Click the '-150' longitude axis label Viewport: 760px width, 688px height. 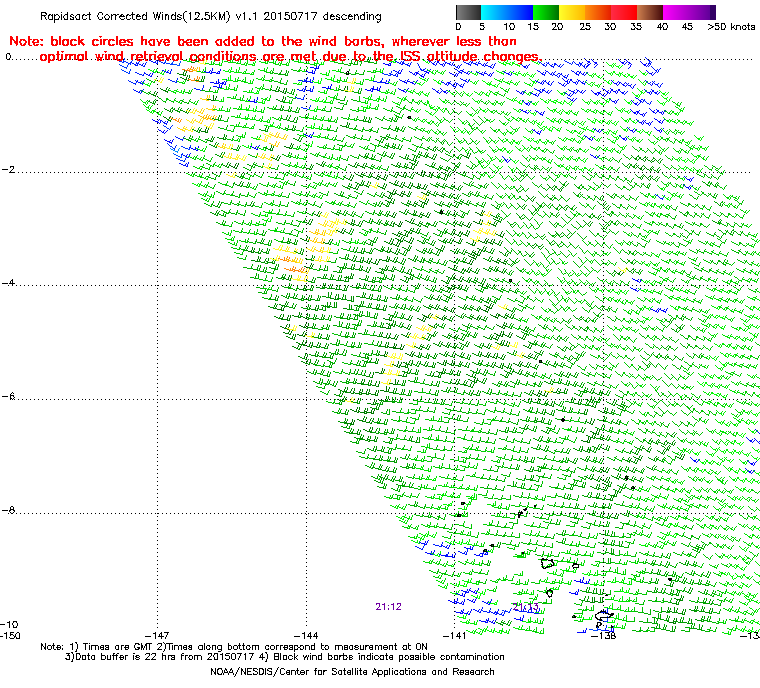click(x=10, y=636)
